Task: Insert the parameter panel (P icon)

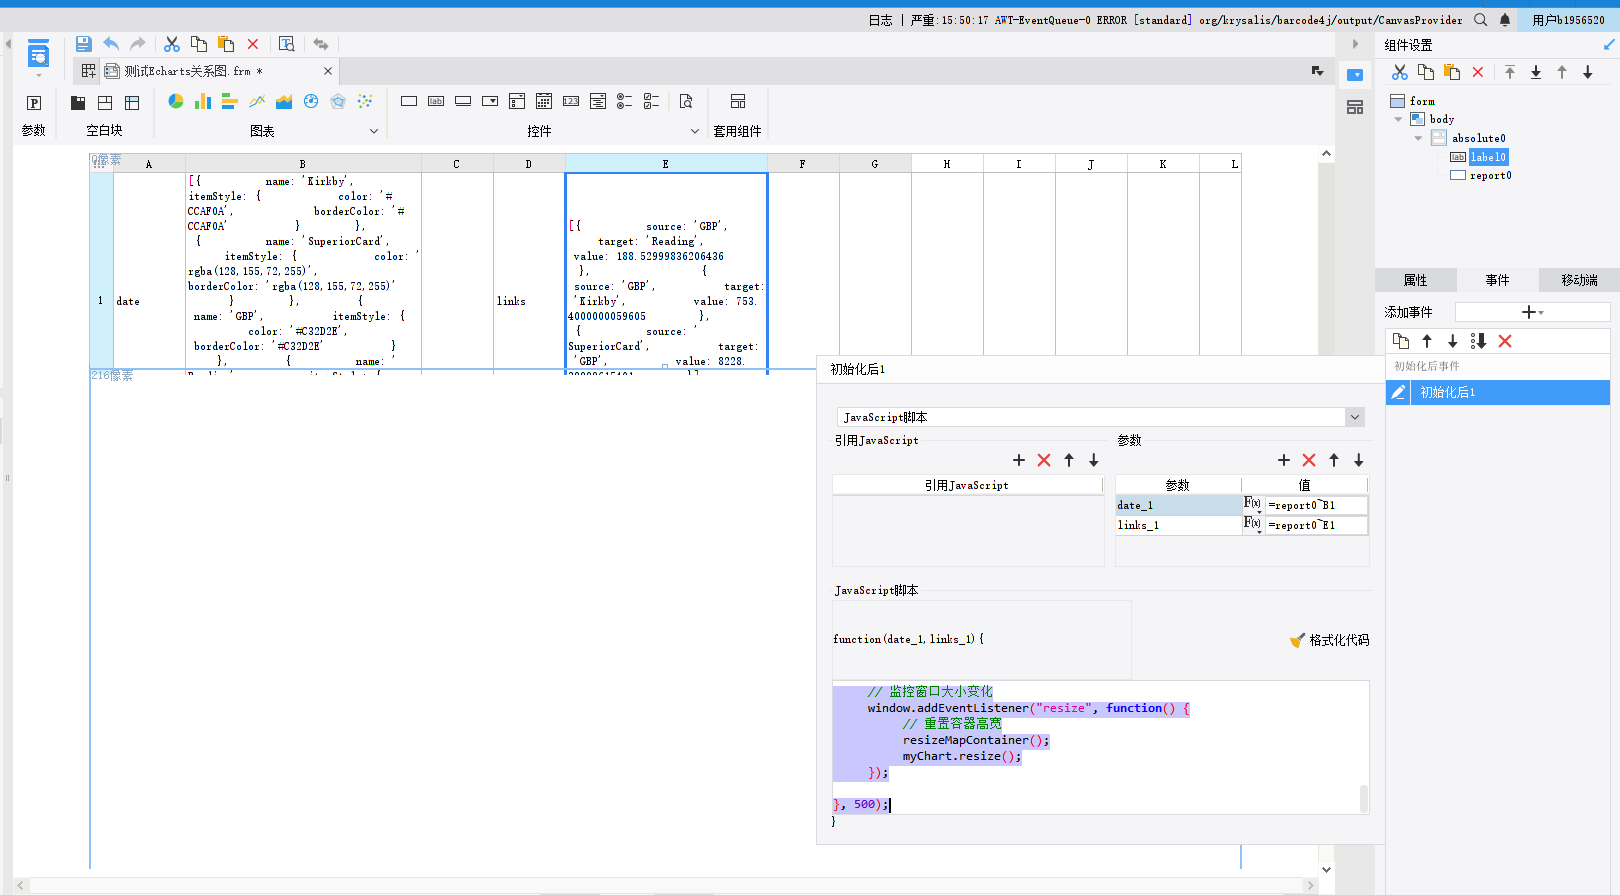Action: 34,102
